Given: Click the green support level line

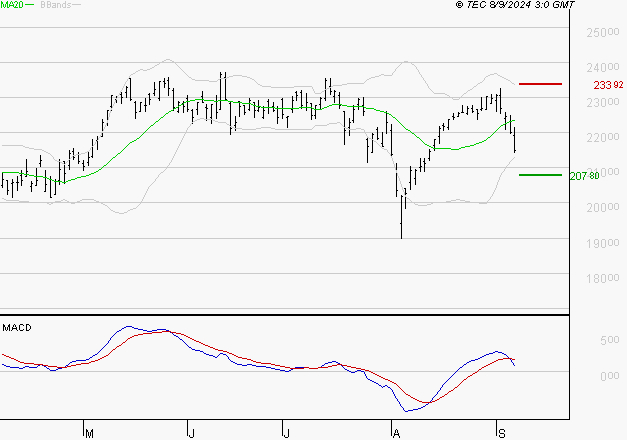Looking at the screenshot, I should click(540, 175).
